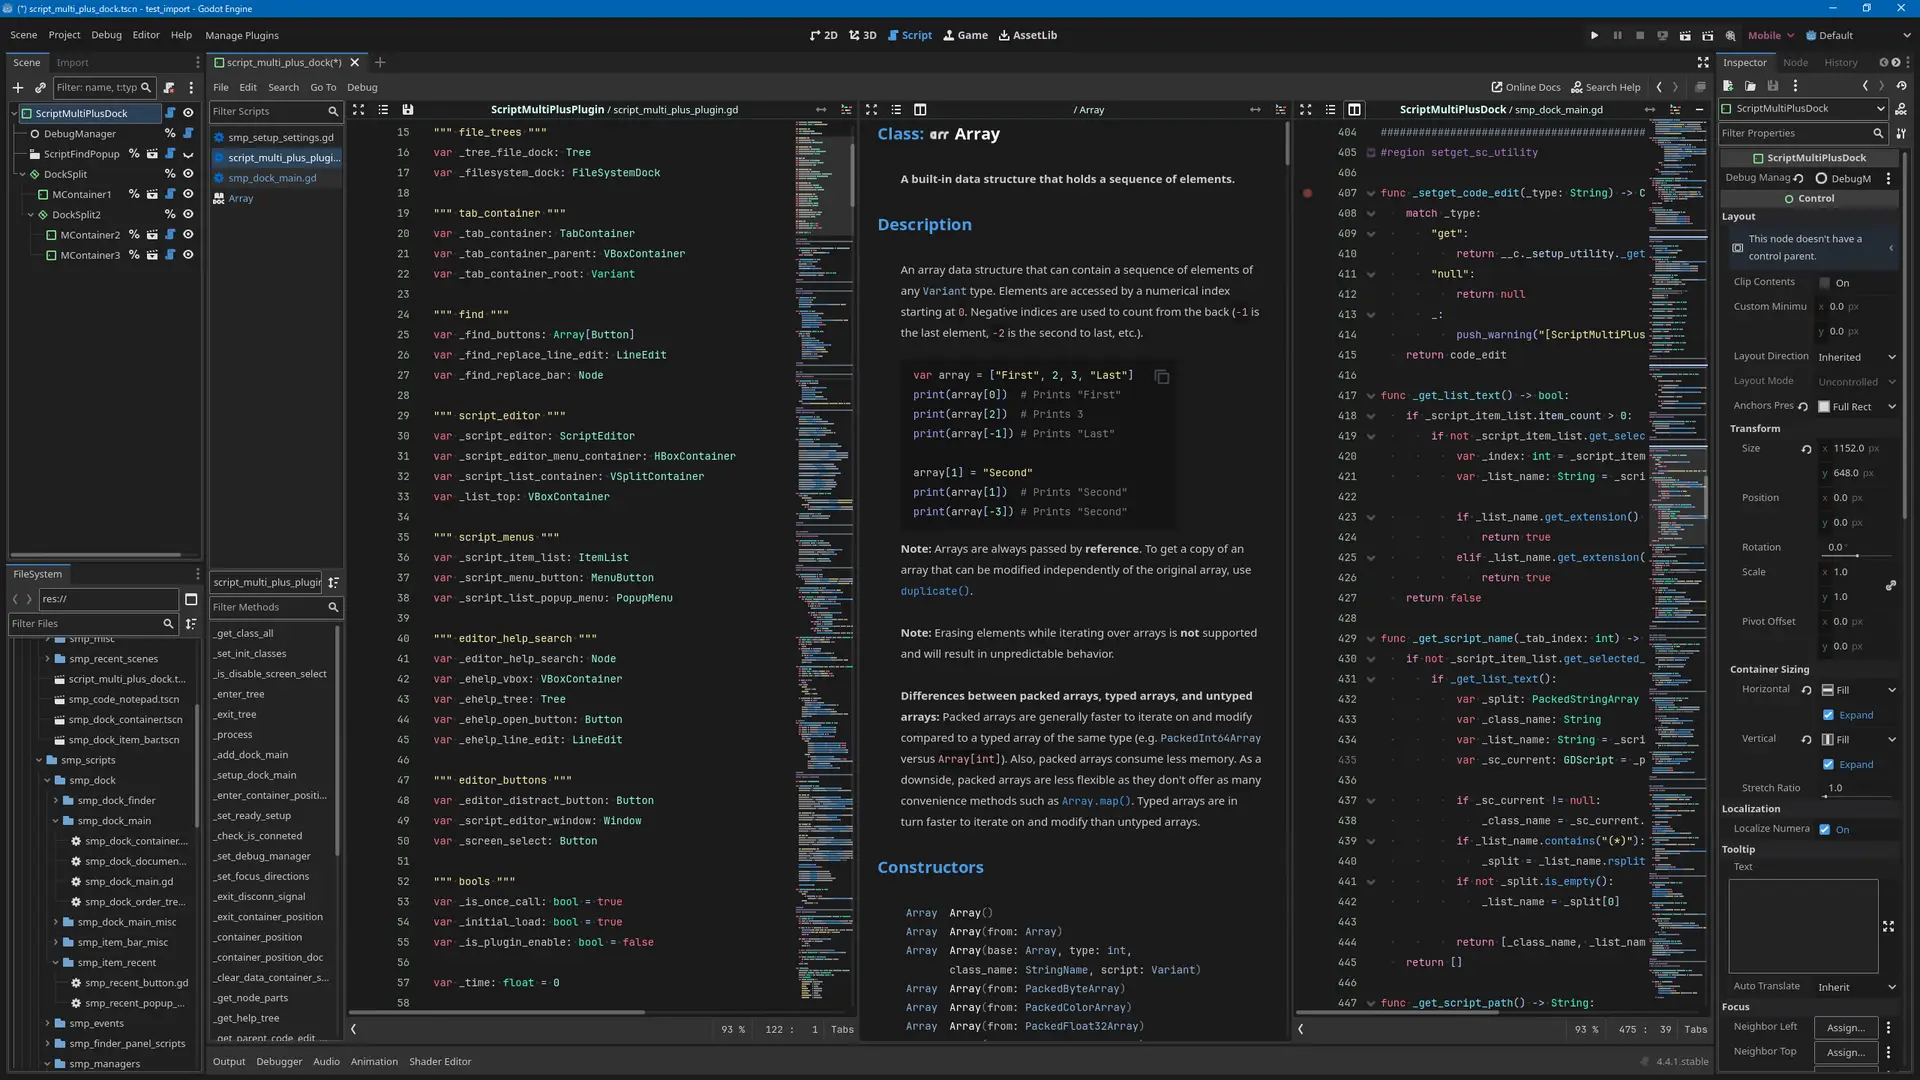Collapse smp_item_recent folder
The width and height of the screenshot is (1920, 1080).
(55, 963)
